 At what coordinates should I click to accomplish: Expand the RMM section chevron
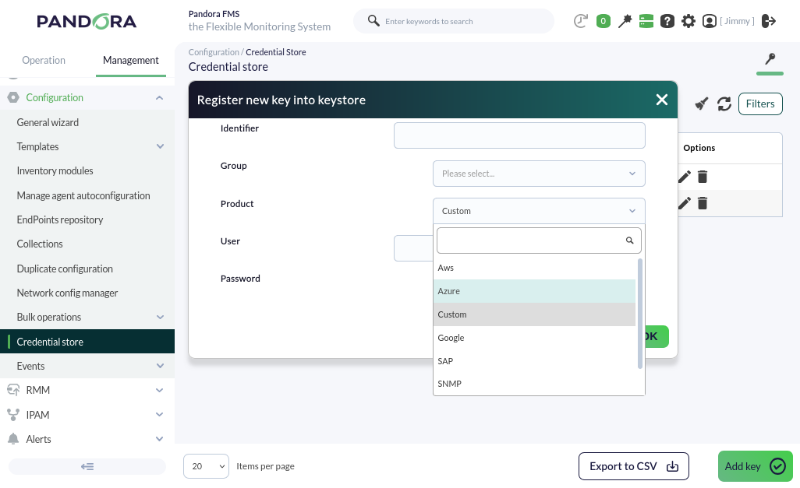[160, 391]
